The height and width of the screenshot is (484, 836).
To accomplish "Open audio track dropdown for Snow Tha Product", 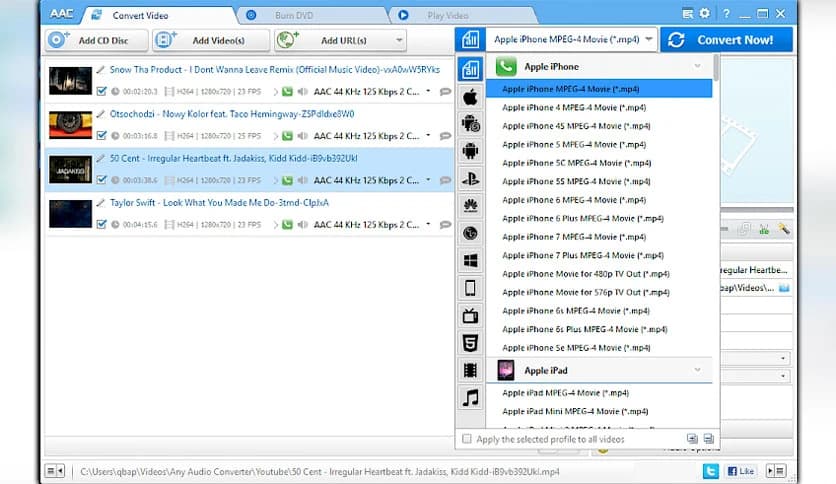I will (428, 91).
